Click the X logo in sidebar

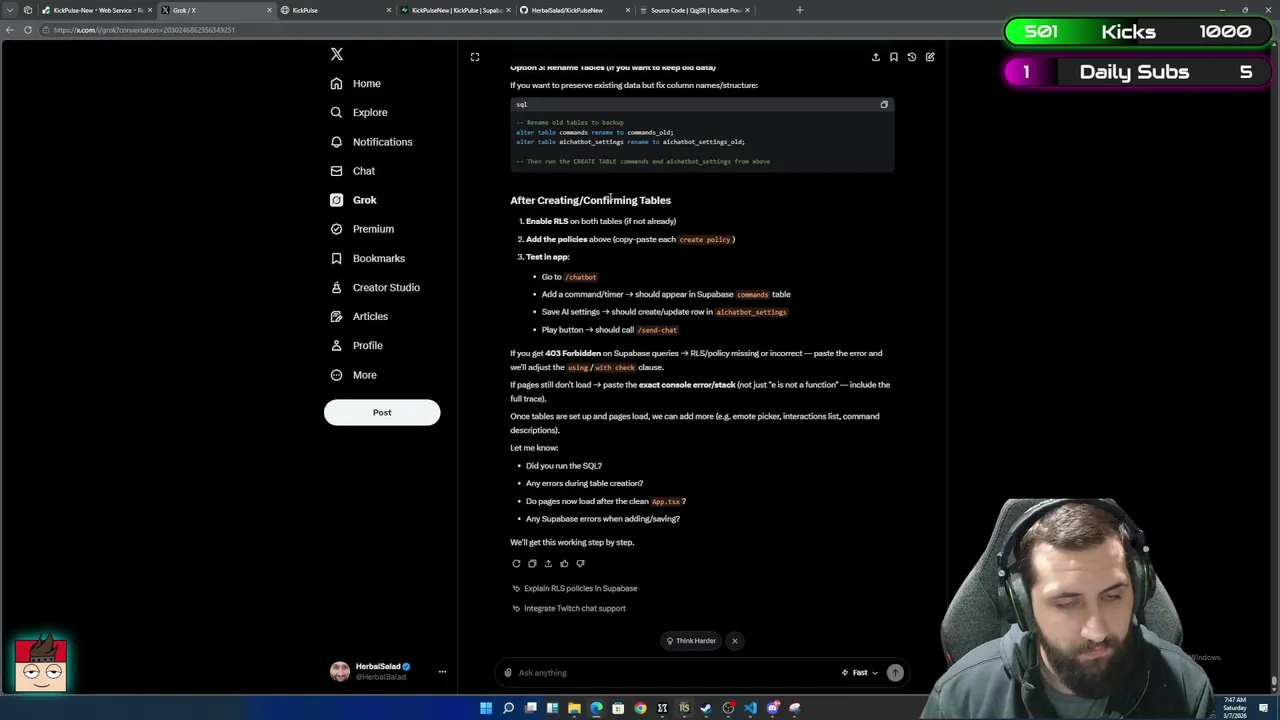pyautogui.click(x=337, y=54)
